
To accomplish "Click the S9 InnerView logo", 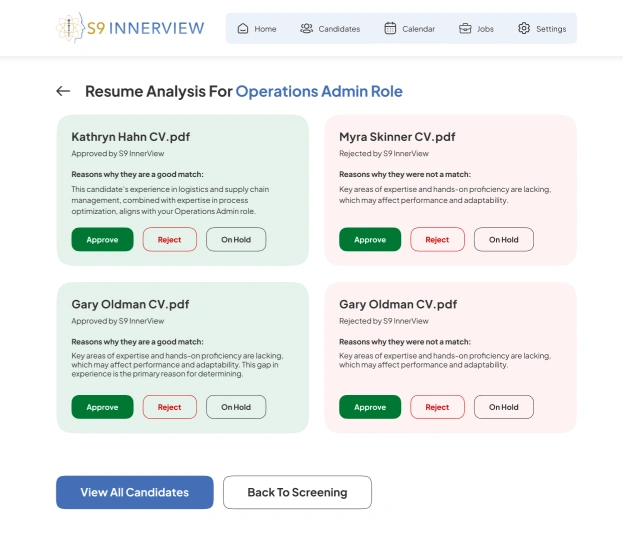I will coord(131,28).
